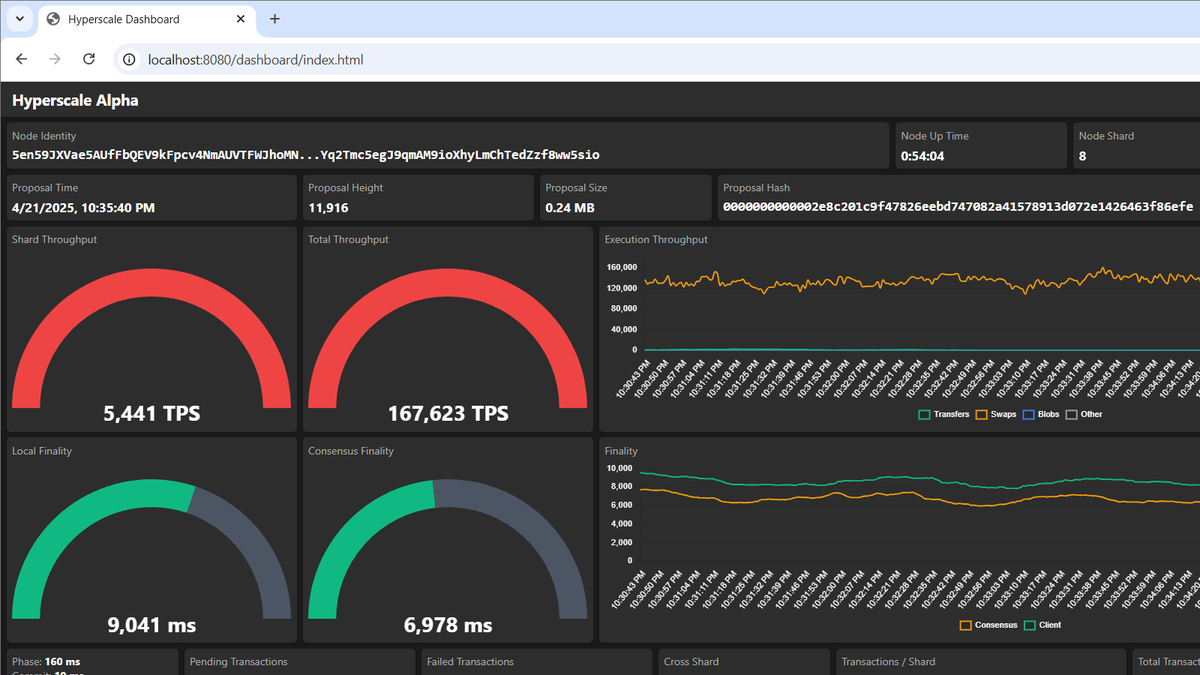Click Proposal Time value 4/21/2025, 10:35:40 PM
The height and width of the screenshot is (675, 1200).
[x=83, y=208]
